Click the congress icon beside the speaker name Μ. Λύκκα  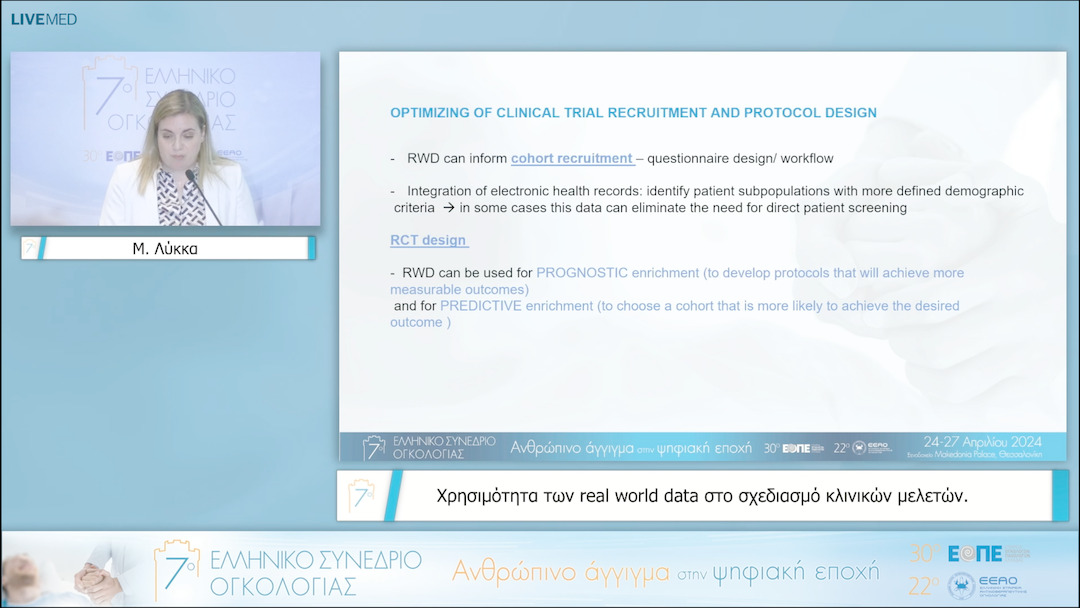31,248
